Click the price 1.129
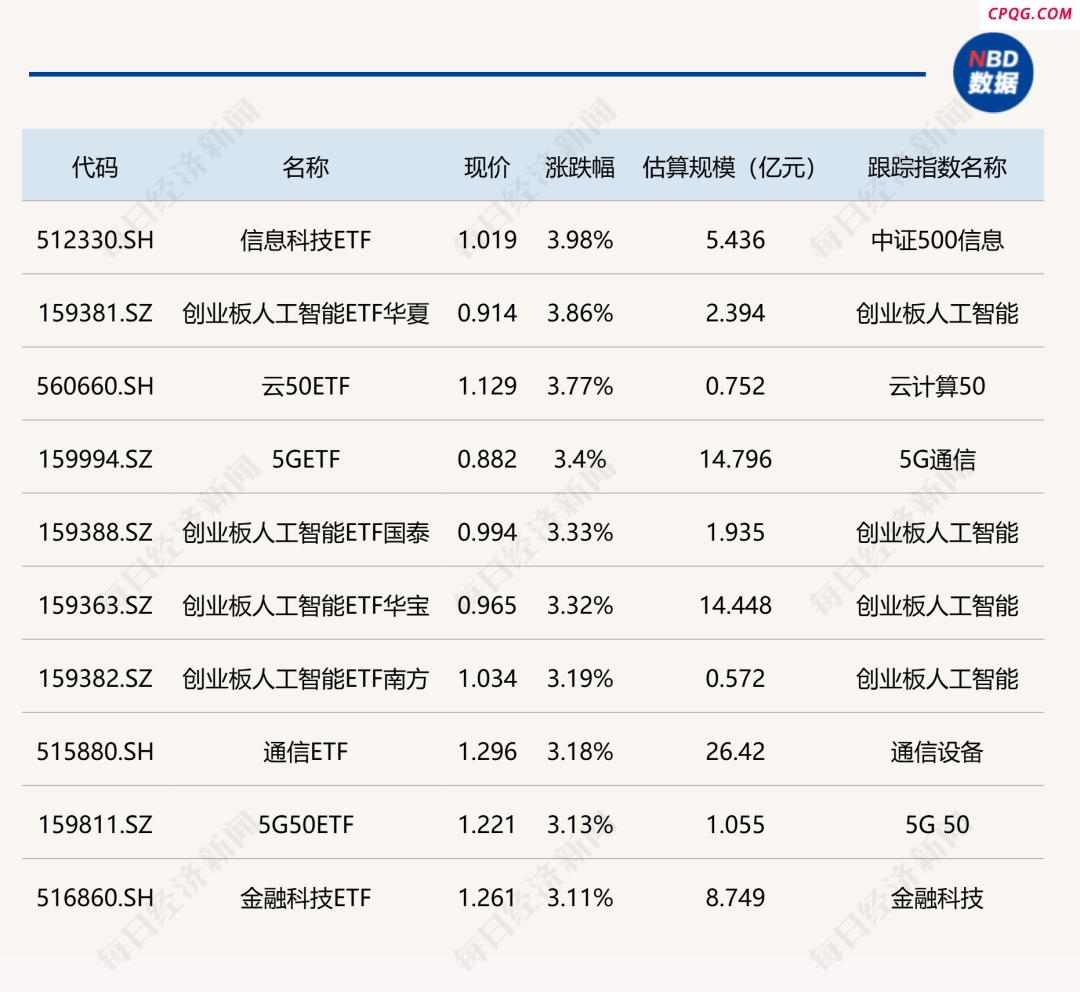 pos(487,386)
